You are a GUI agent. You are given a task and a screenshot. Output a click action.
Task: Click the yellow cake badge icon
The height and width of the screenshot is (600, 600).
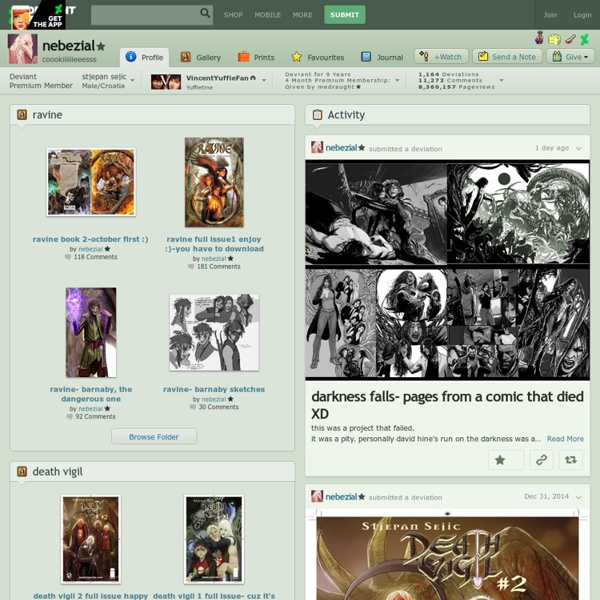554,39
